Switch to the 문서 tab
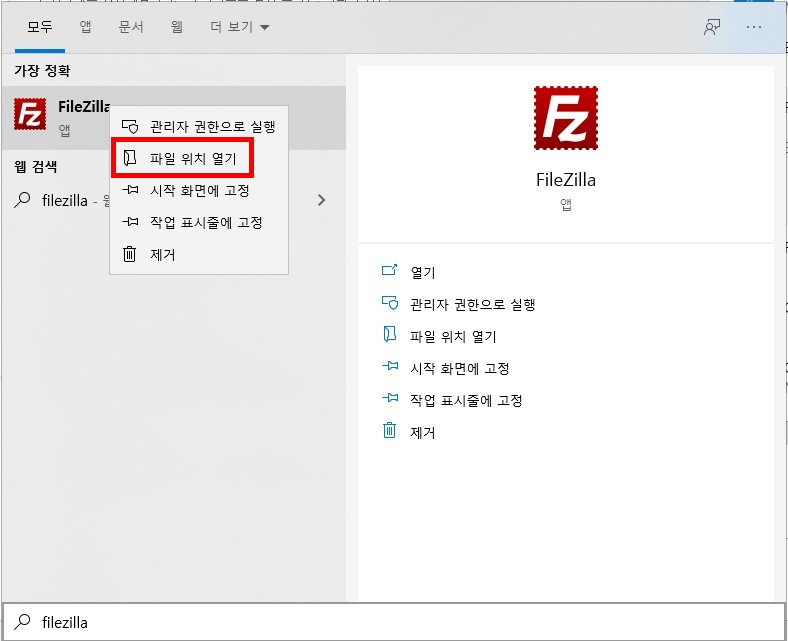The height and width of the screenshot is (641, 788). [x=131, y=27]
